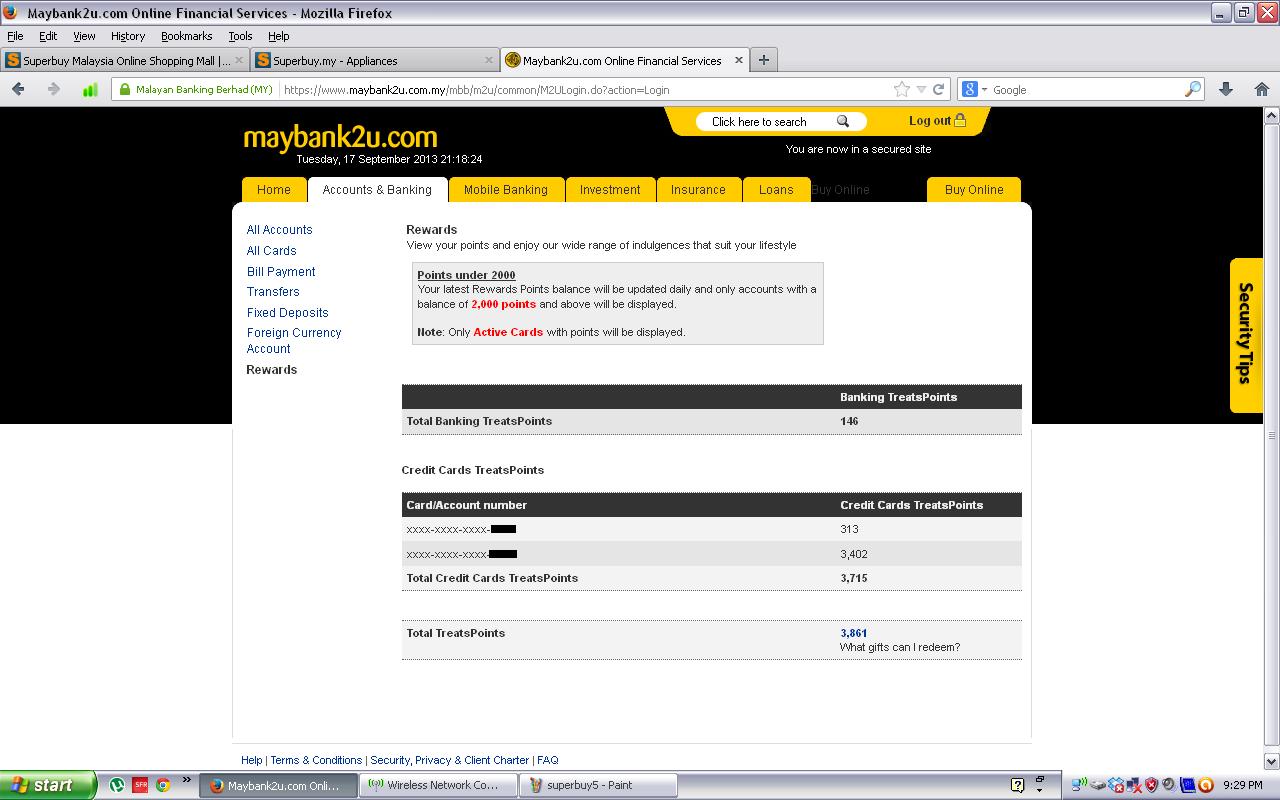Click the green signal bars icon in toolbar
The width and height of the screenshot is (1280, 800).
click(90, 89)
